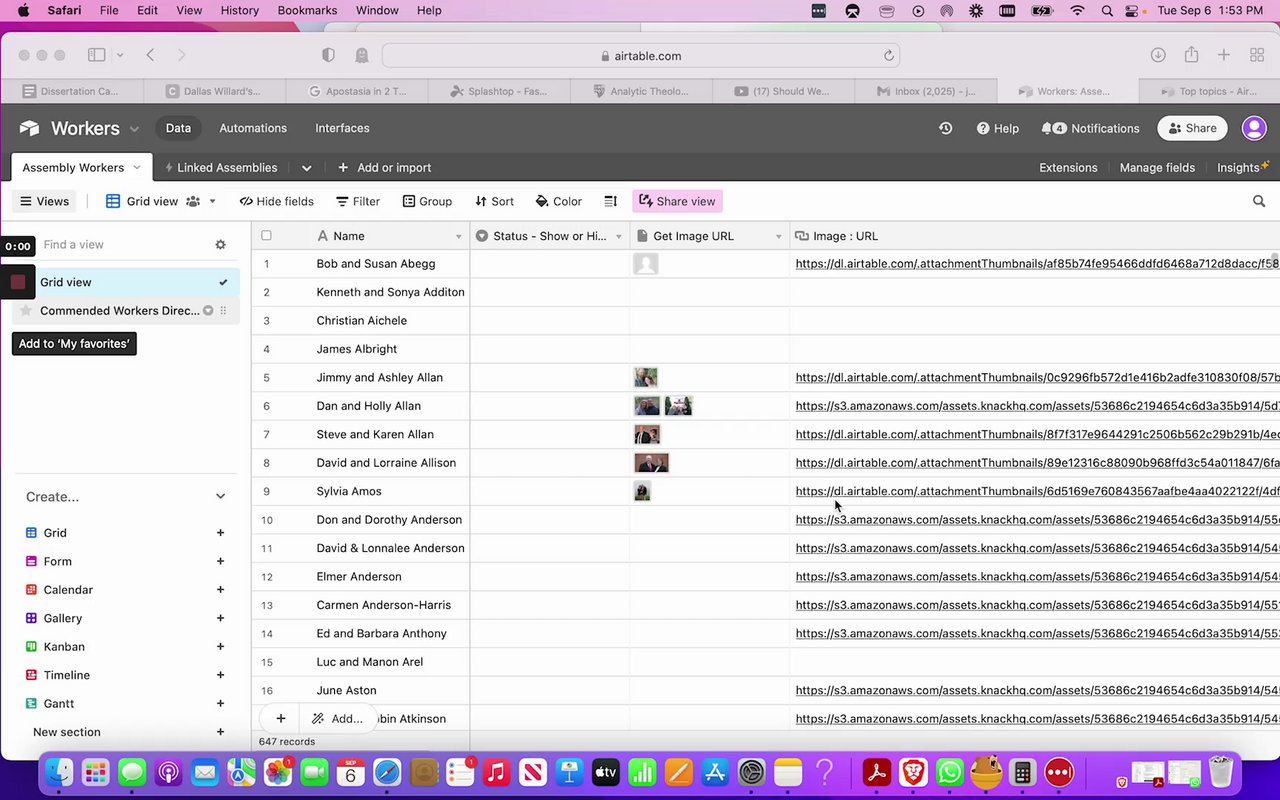Open Finder from the Dock

60,772
